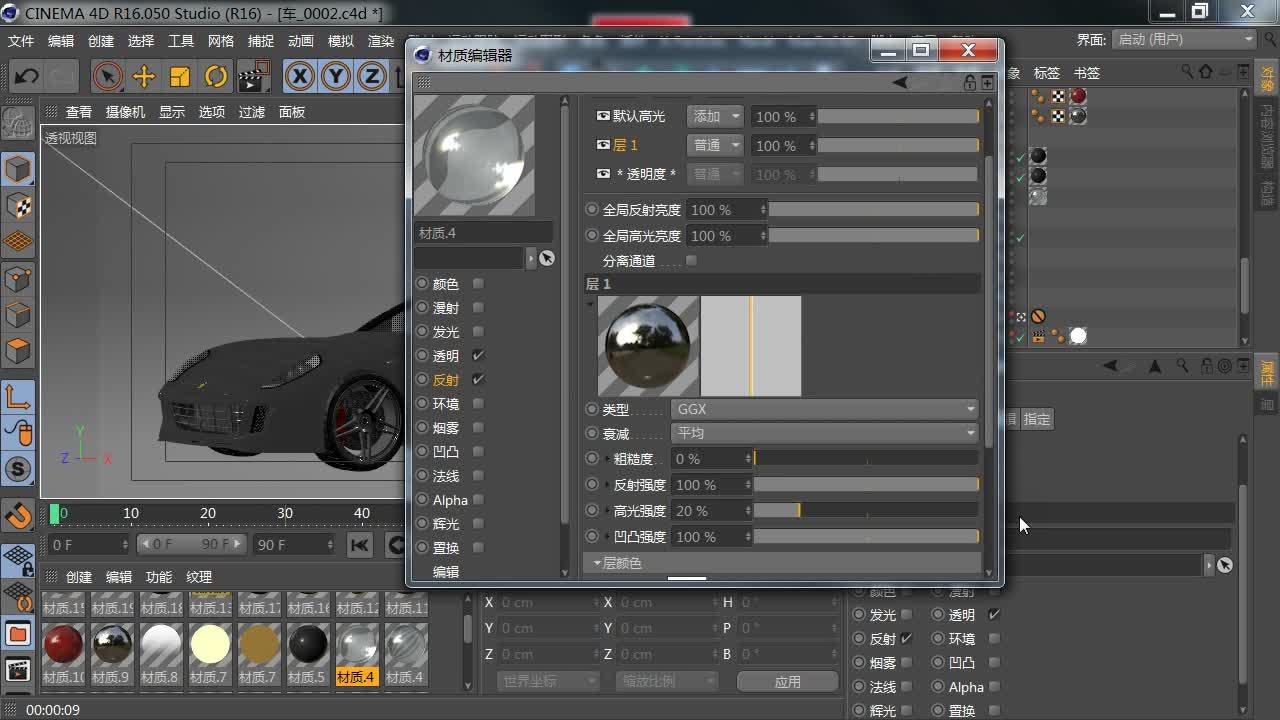1280x720 pixels.
Task: Enable the 环境 channel checkbox
Action: (x=478, y=404)
